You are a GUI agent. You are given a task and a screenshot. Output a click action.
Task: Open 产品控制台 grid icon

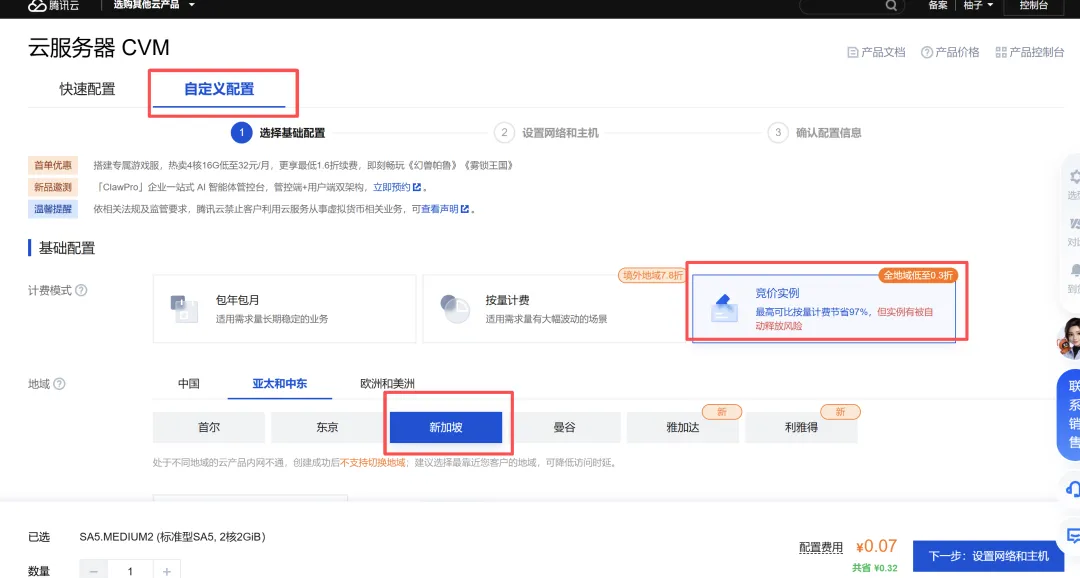1001,52
